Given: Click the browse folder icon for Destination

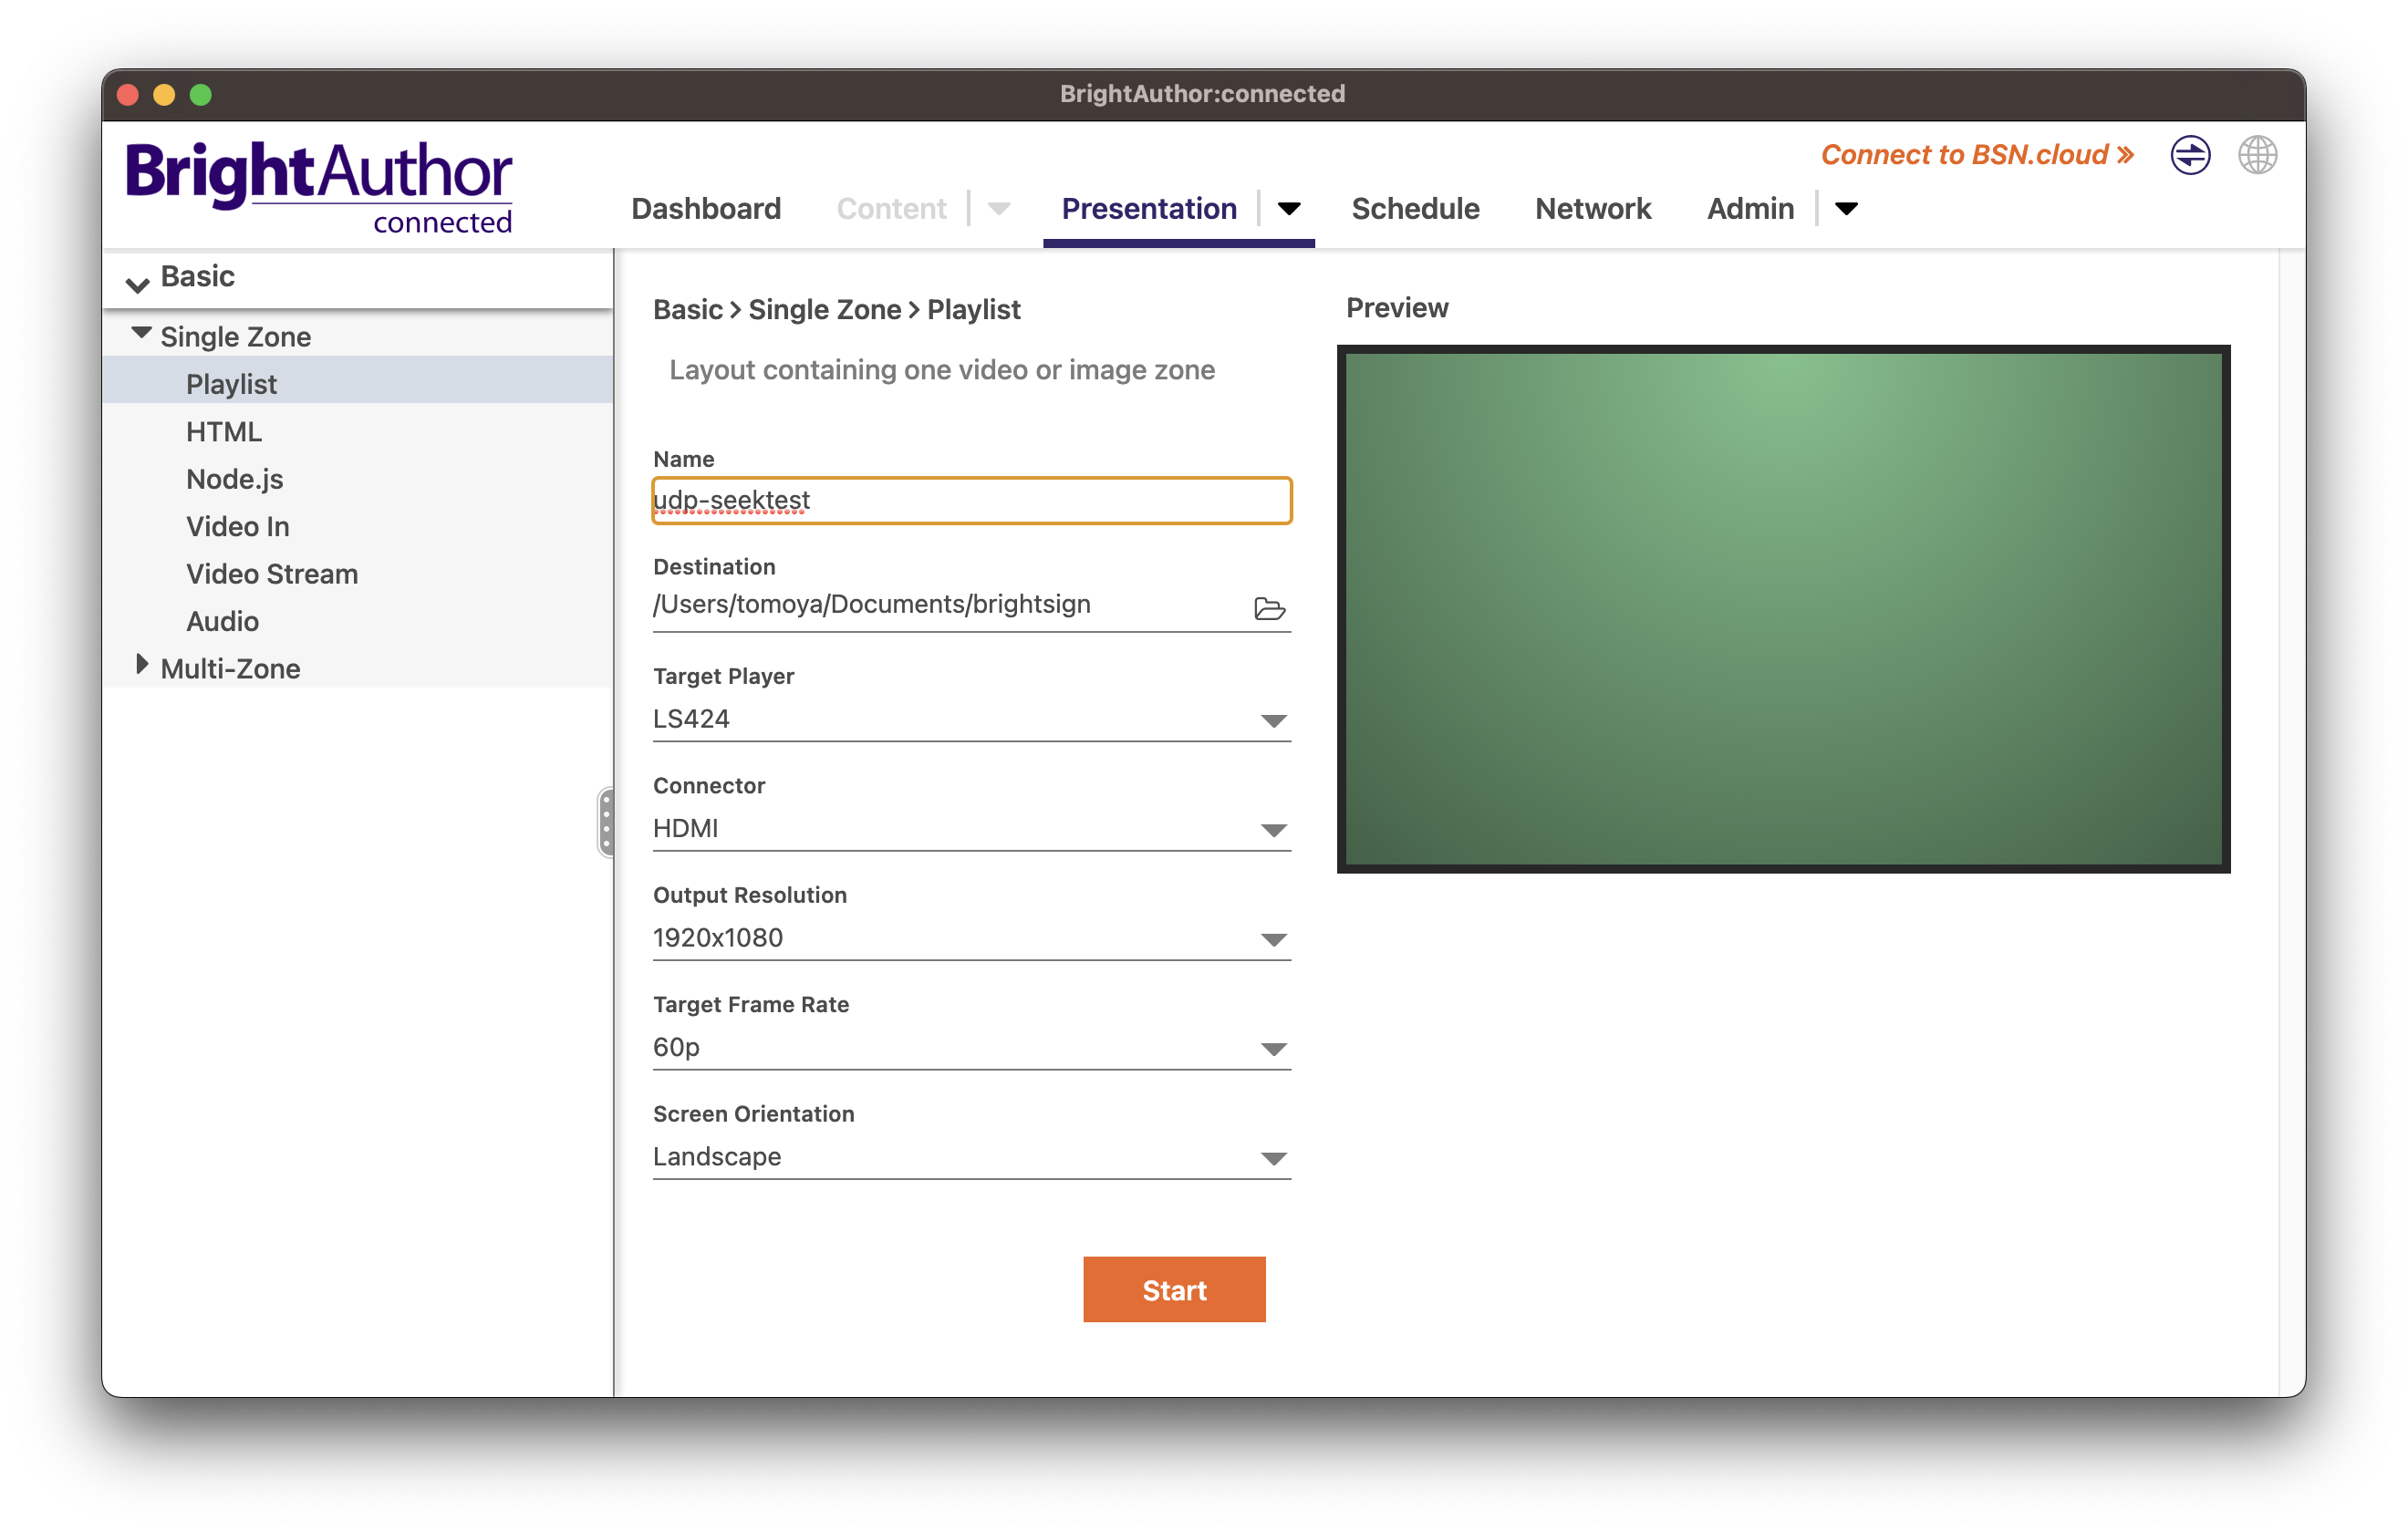Looking at the screenshot, I should click(x=1269, y=608).
